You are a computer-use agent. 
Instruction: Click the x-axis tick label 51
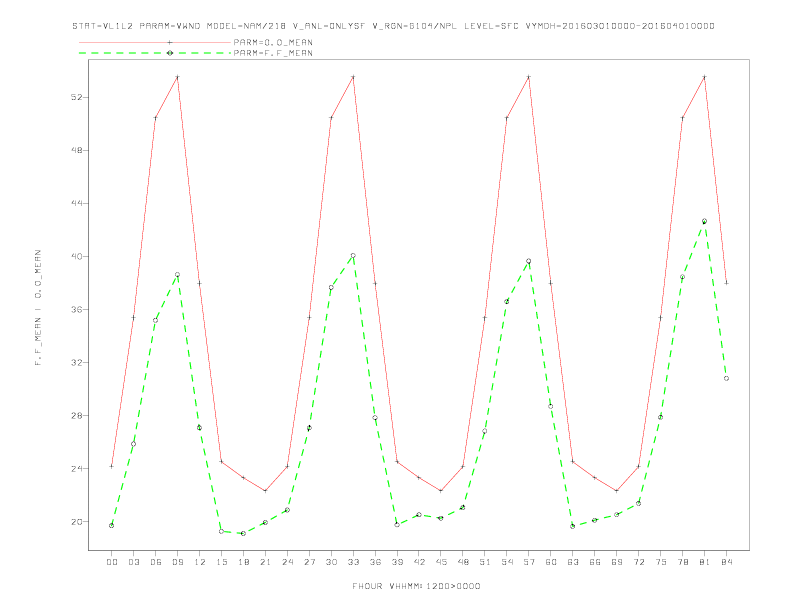(485, 562)
